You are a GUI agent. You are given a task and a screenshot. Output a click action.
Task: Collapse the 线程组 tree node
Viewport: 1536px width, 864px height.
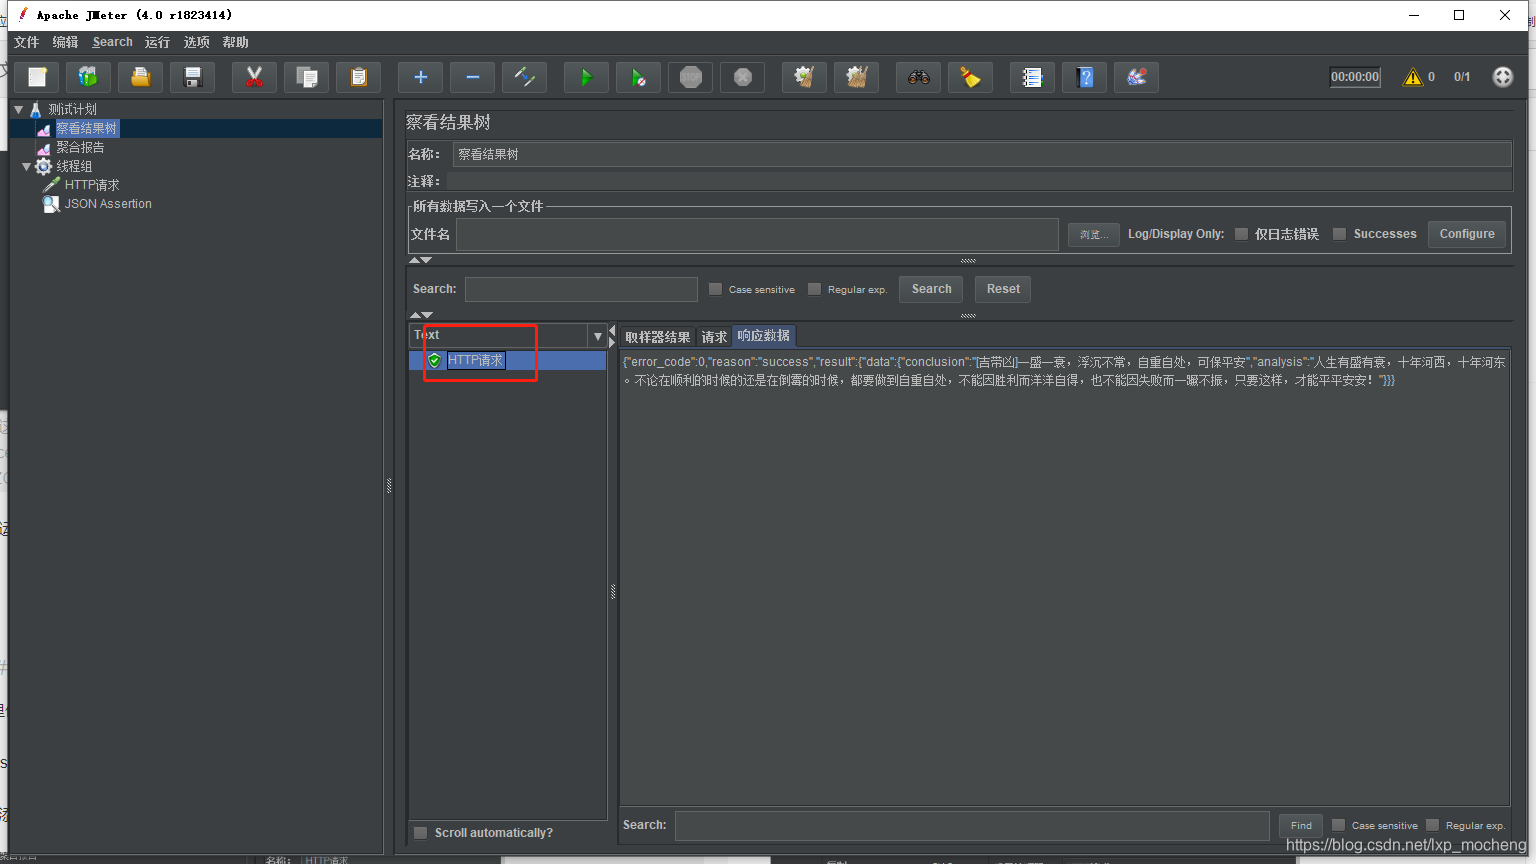coord(26,167)
